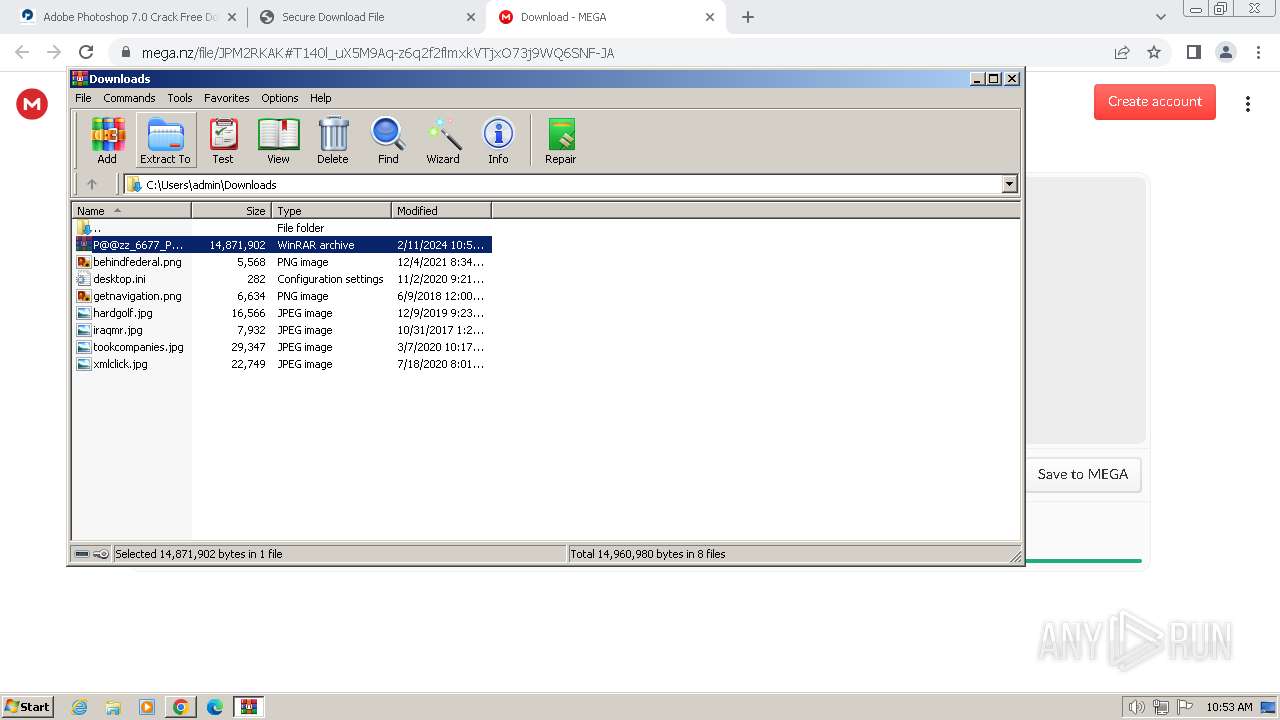This screenshot has width=1280, height=720.
Task: Open the Tools menu
Action: (x=180, y=98)
